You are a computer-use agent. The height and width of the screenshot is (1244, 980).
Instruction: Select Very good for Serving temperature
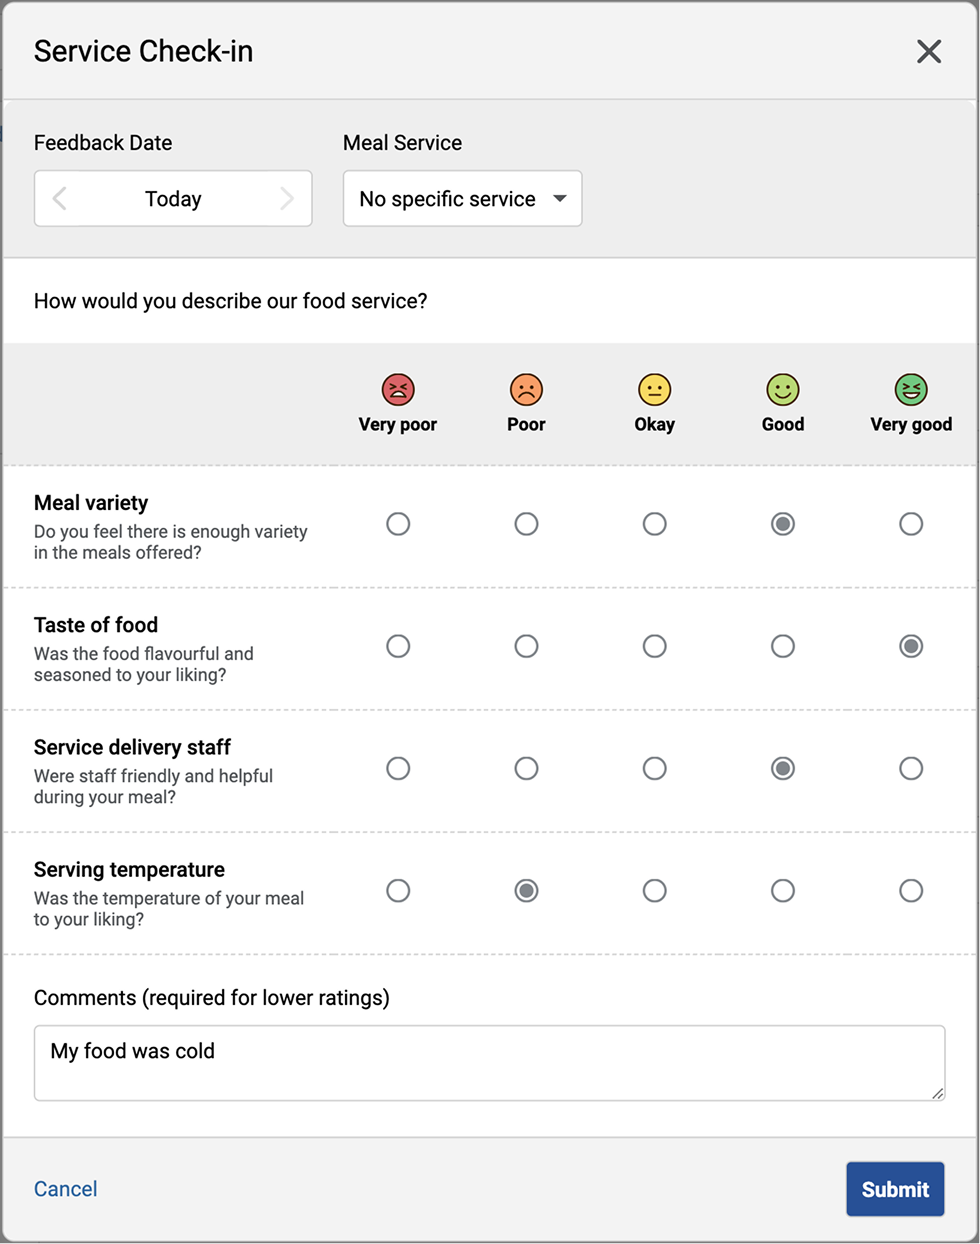911,890
